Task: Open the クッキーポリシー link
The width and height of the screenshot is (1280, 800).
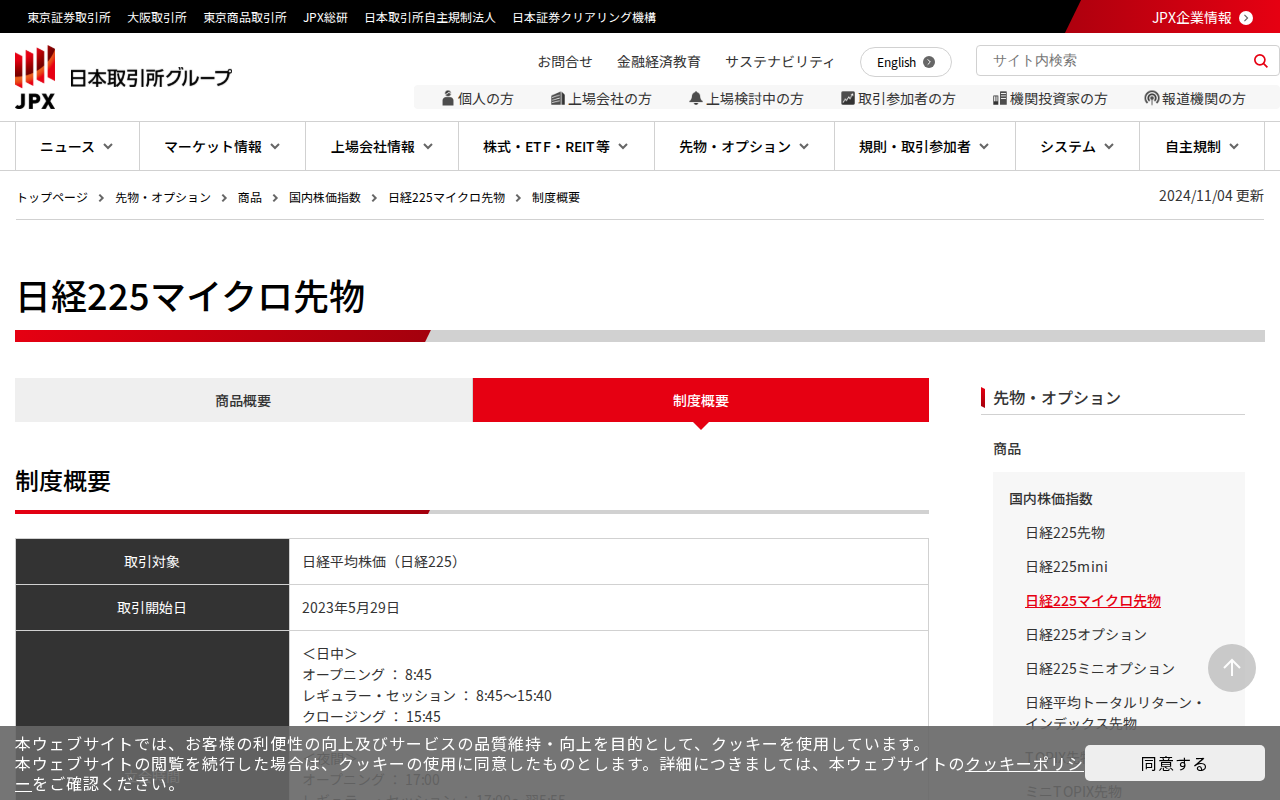Action: point(1023,764)
